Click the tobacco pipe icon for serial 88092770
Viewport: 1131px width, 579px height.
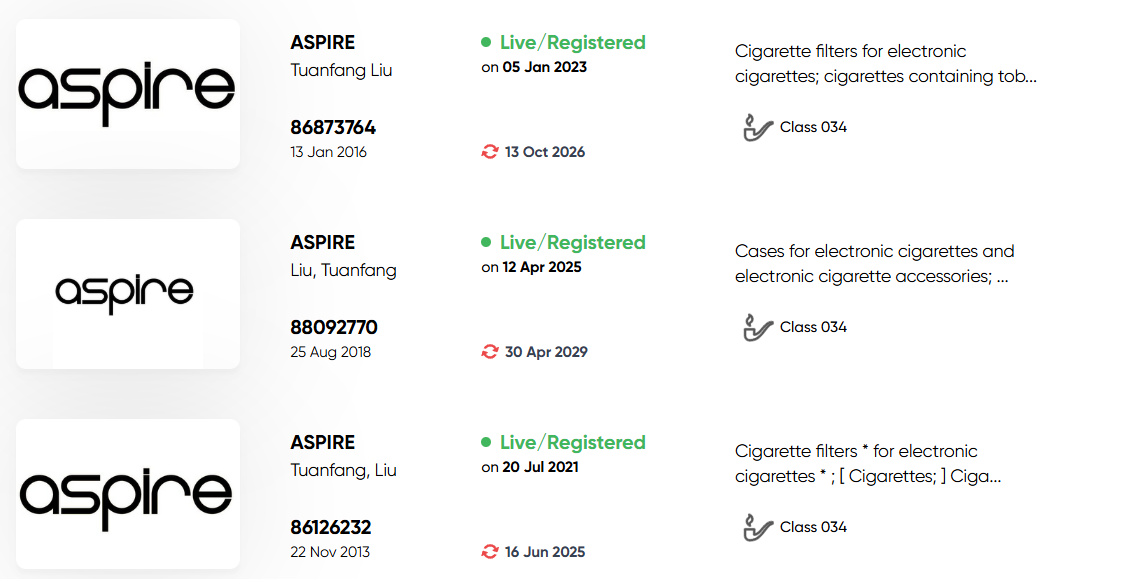coord(757,327)
